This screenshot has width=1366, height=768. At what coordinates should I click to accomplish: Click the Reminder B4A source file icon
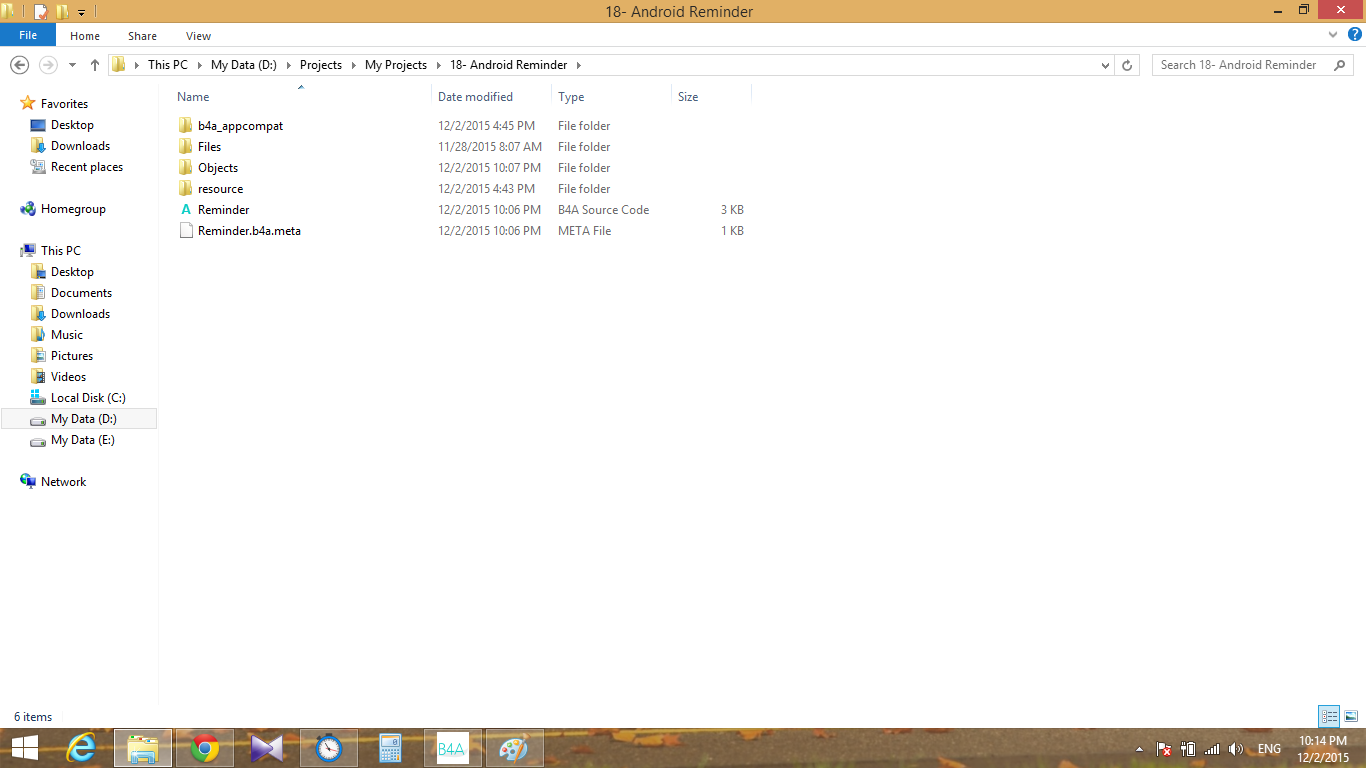[x=185, y=210]
